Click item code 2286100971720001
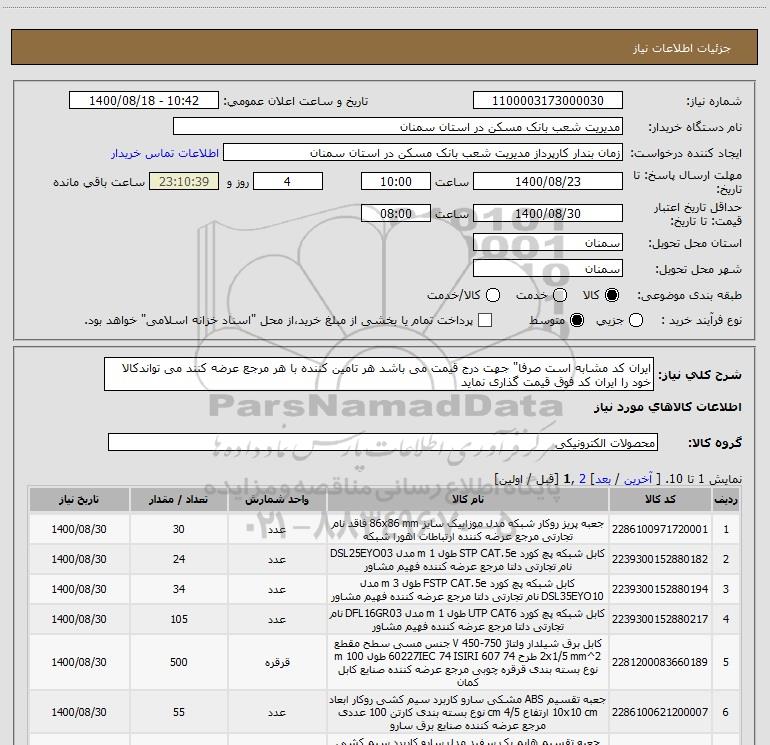Viewport: 770px width, 745px height. [660, 529]
